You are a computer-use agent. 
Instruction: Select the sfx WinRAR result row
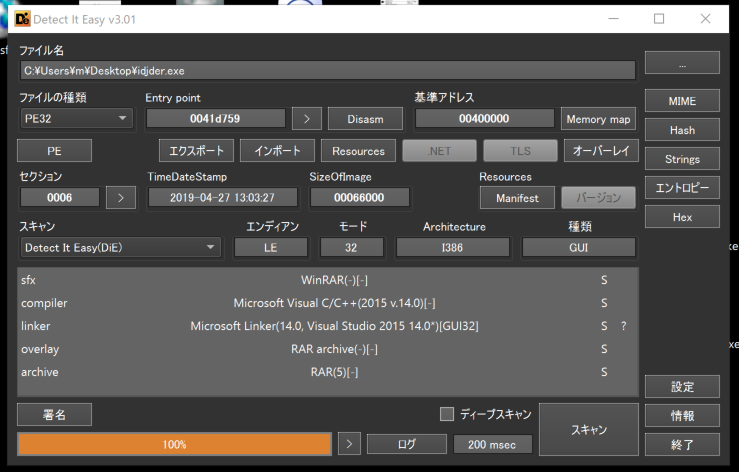pos(328,280)
